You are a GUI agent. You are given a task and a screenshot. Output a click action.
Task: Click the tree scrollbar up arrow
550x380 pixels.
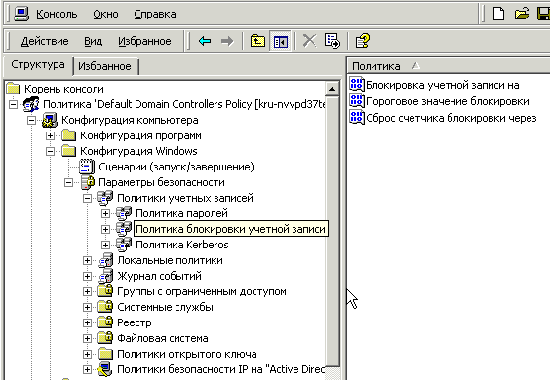click(x=332, y=89)
